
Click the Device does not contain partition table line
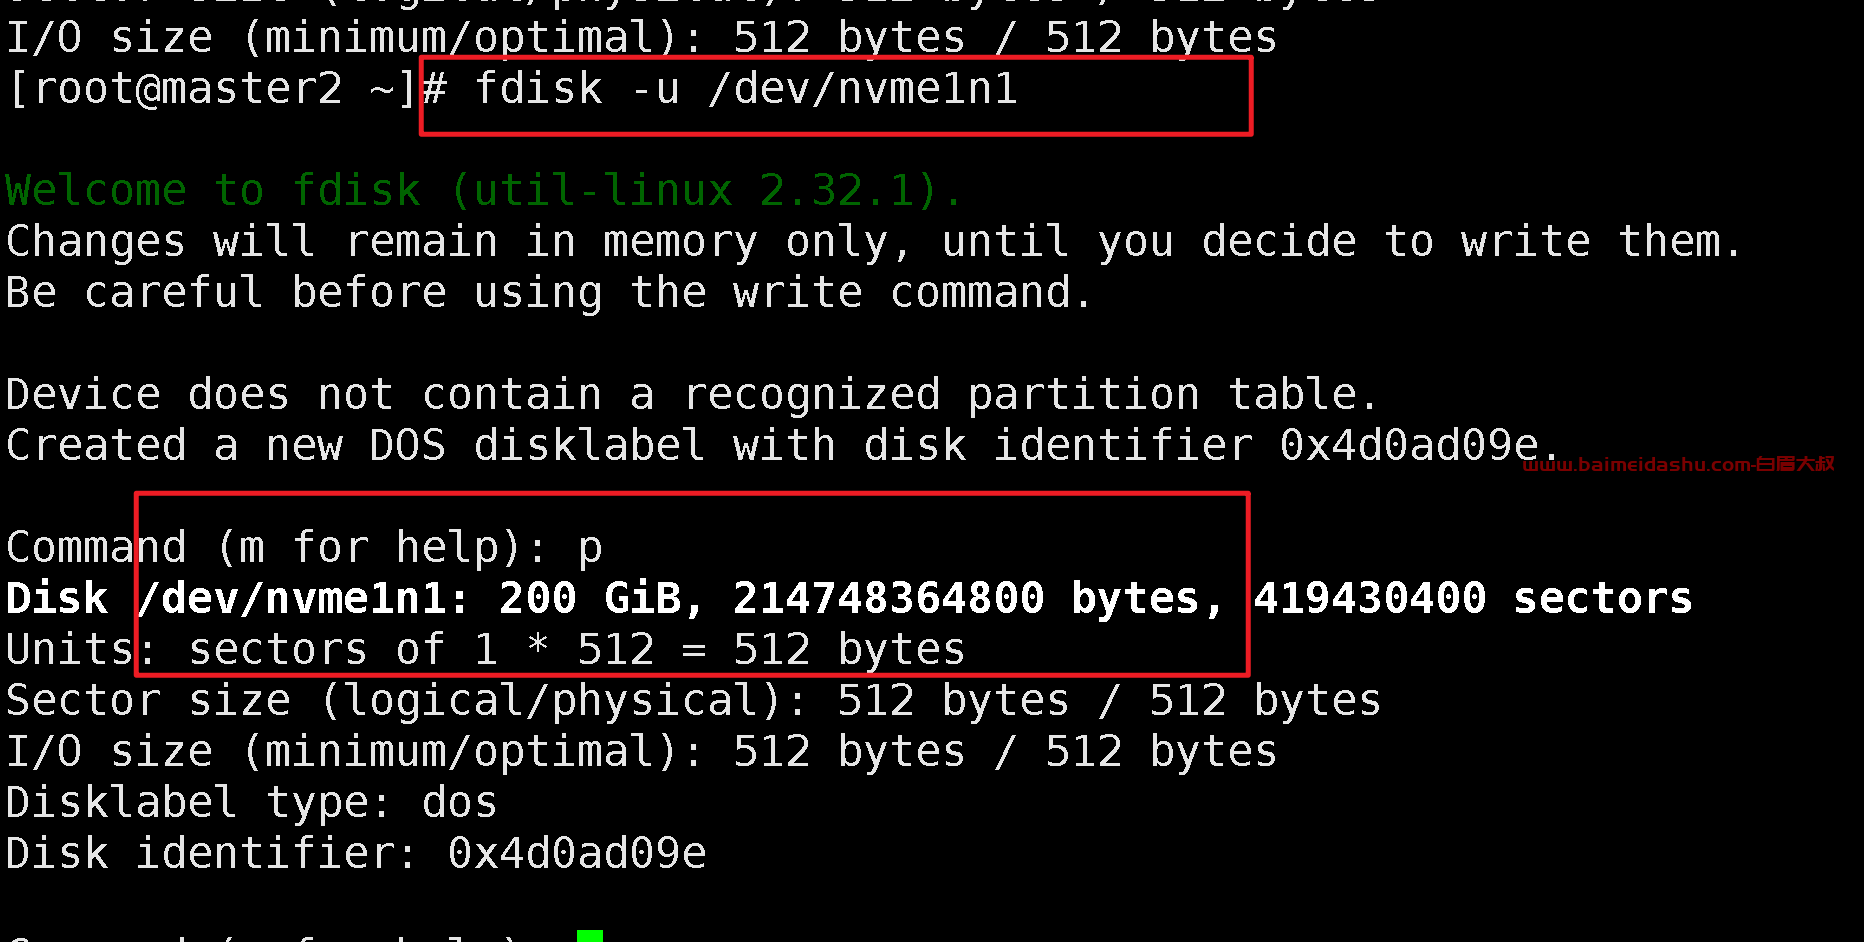[x=692, y=394]
